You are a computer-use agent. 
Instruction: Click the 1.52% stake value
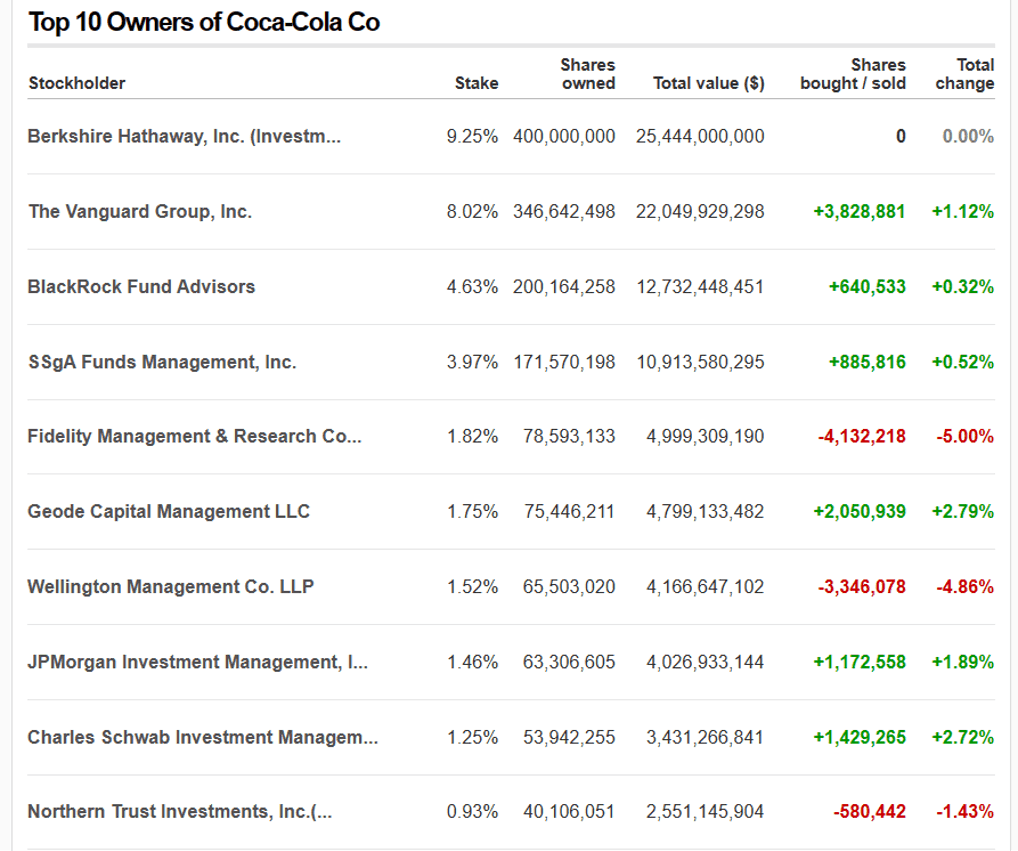click(x=473, y=587)
